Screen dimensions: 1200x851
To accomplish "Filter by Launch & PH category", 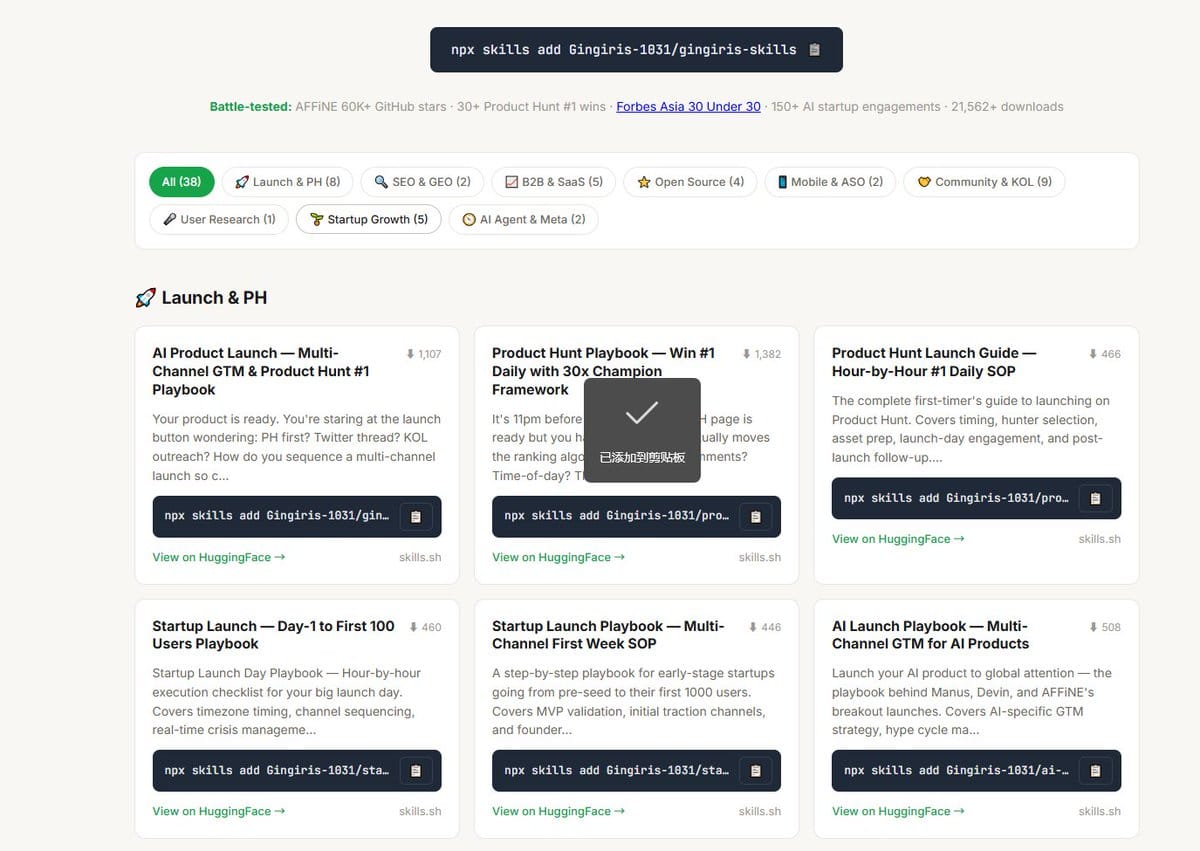I will [x=287, y=182].
